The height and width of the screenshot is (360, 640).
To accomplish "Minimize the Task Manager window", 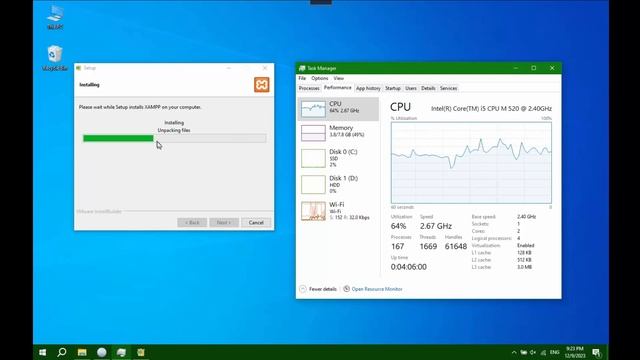I will 516,68.
